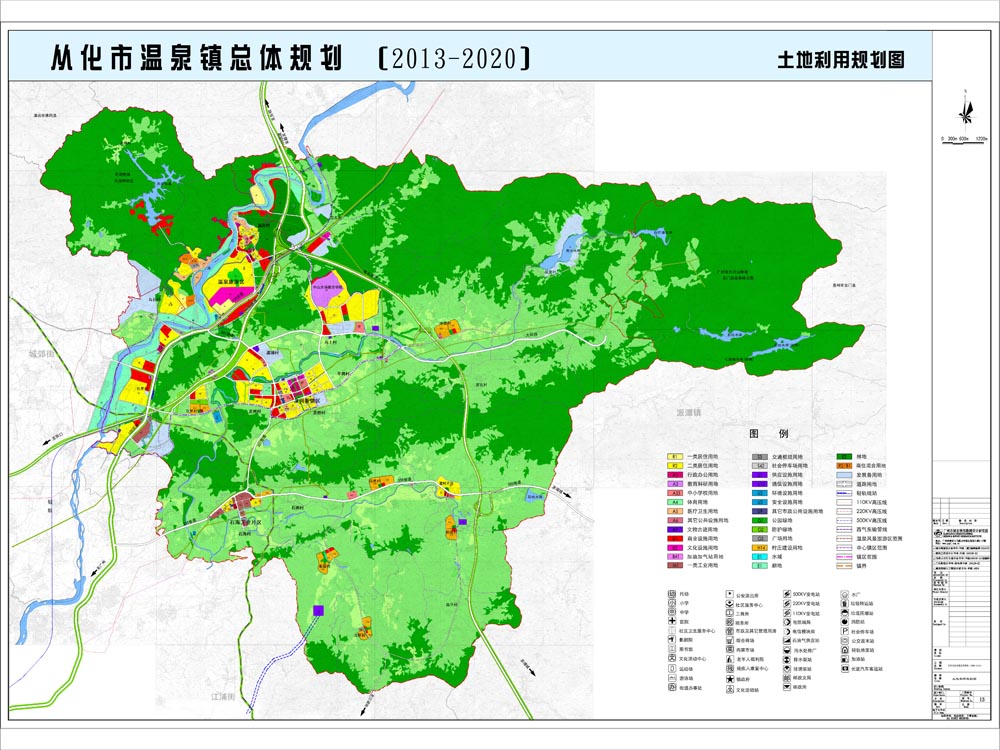Click the R1 residential land swatch
1000x750 pixels.
675,457
